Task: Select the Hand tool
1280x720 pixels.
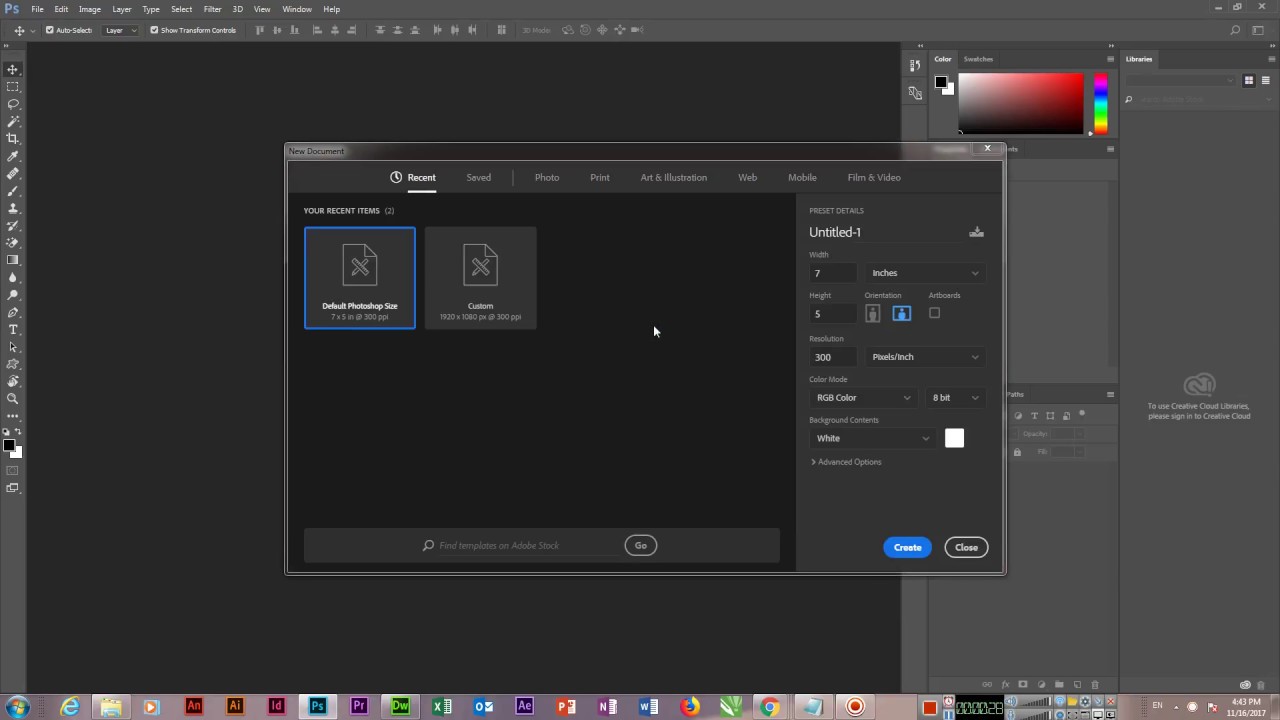Action: pyautogui.click(x=13, y=381)
